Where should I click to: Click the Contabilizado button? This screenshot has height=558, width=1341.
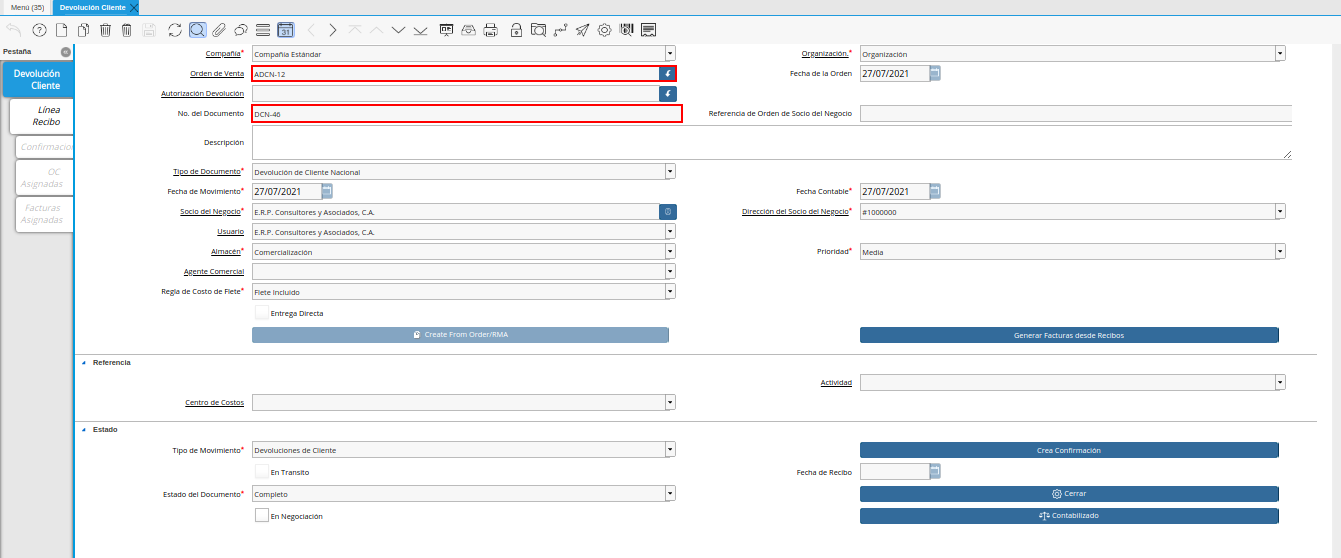pos(1069,516)
